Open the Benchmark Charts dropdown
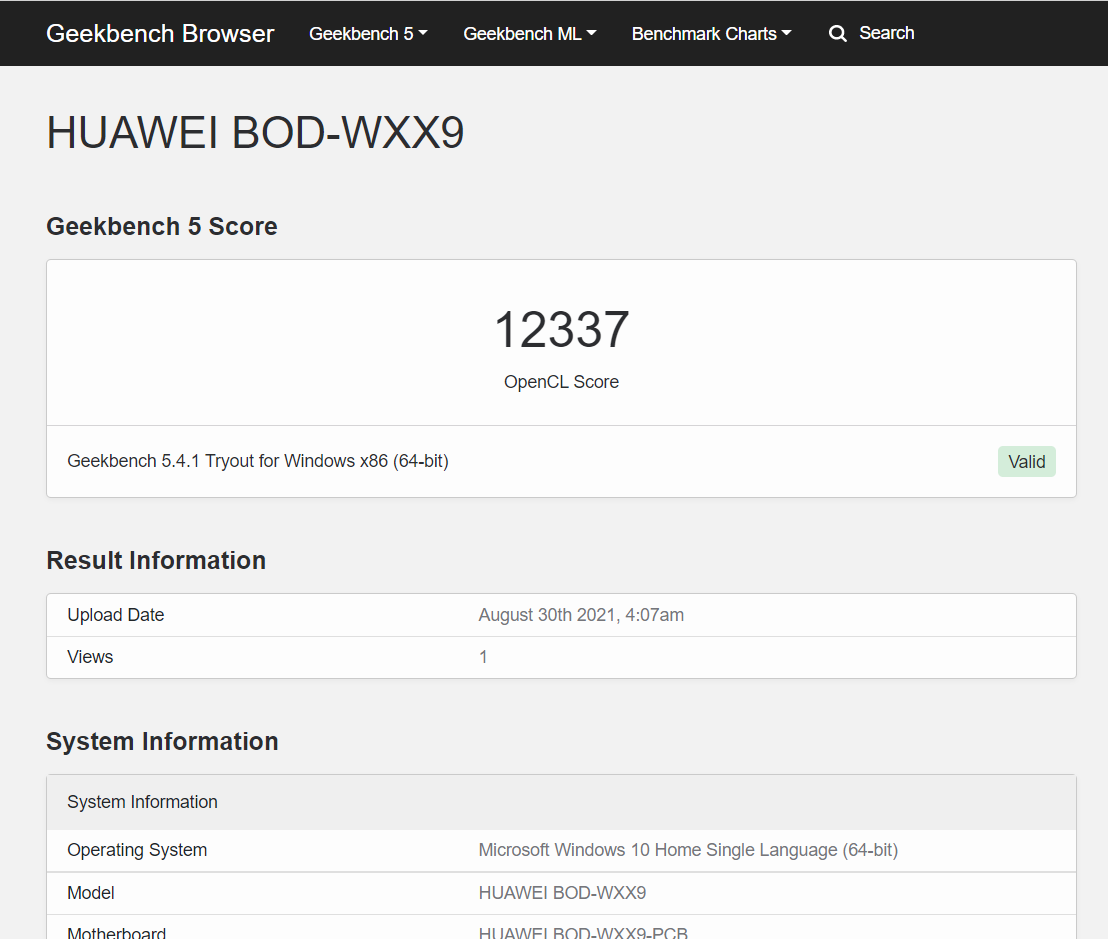 point(711,34)
